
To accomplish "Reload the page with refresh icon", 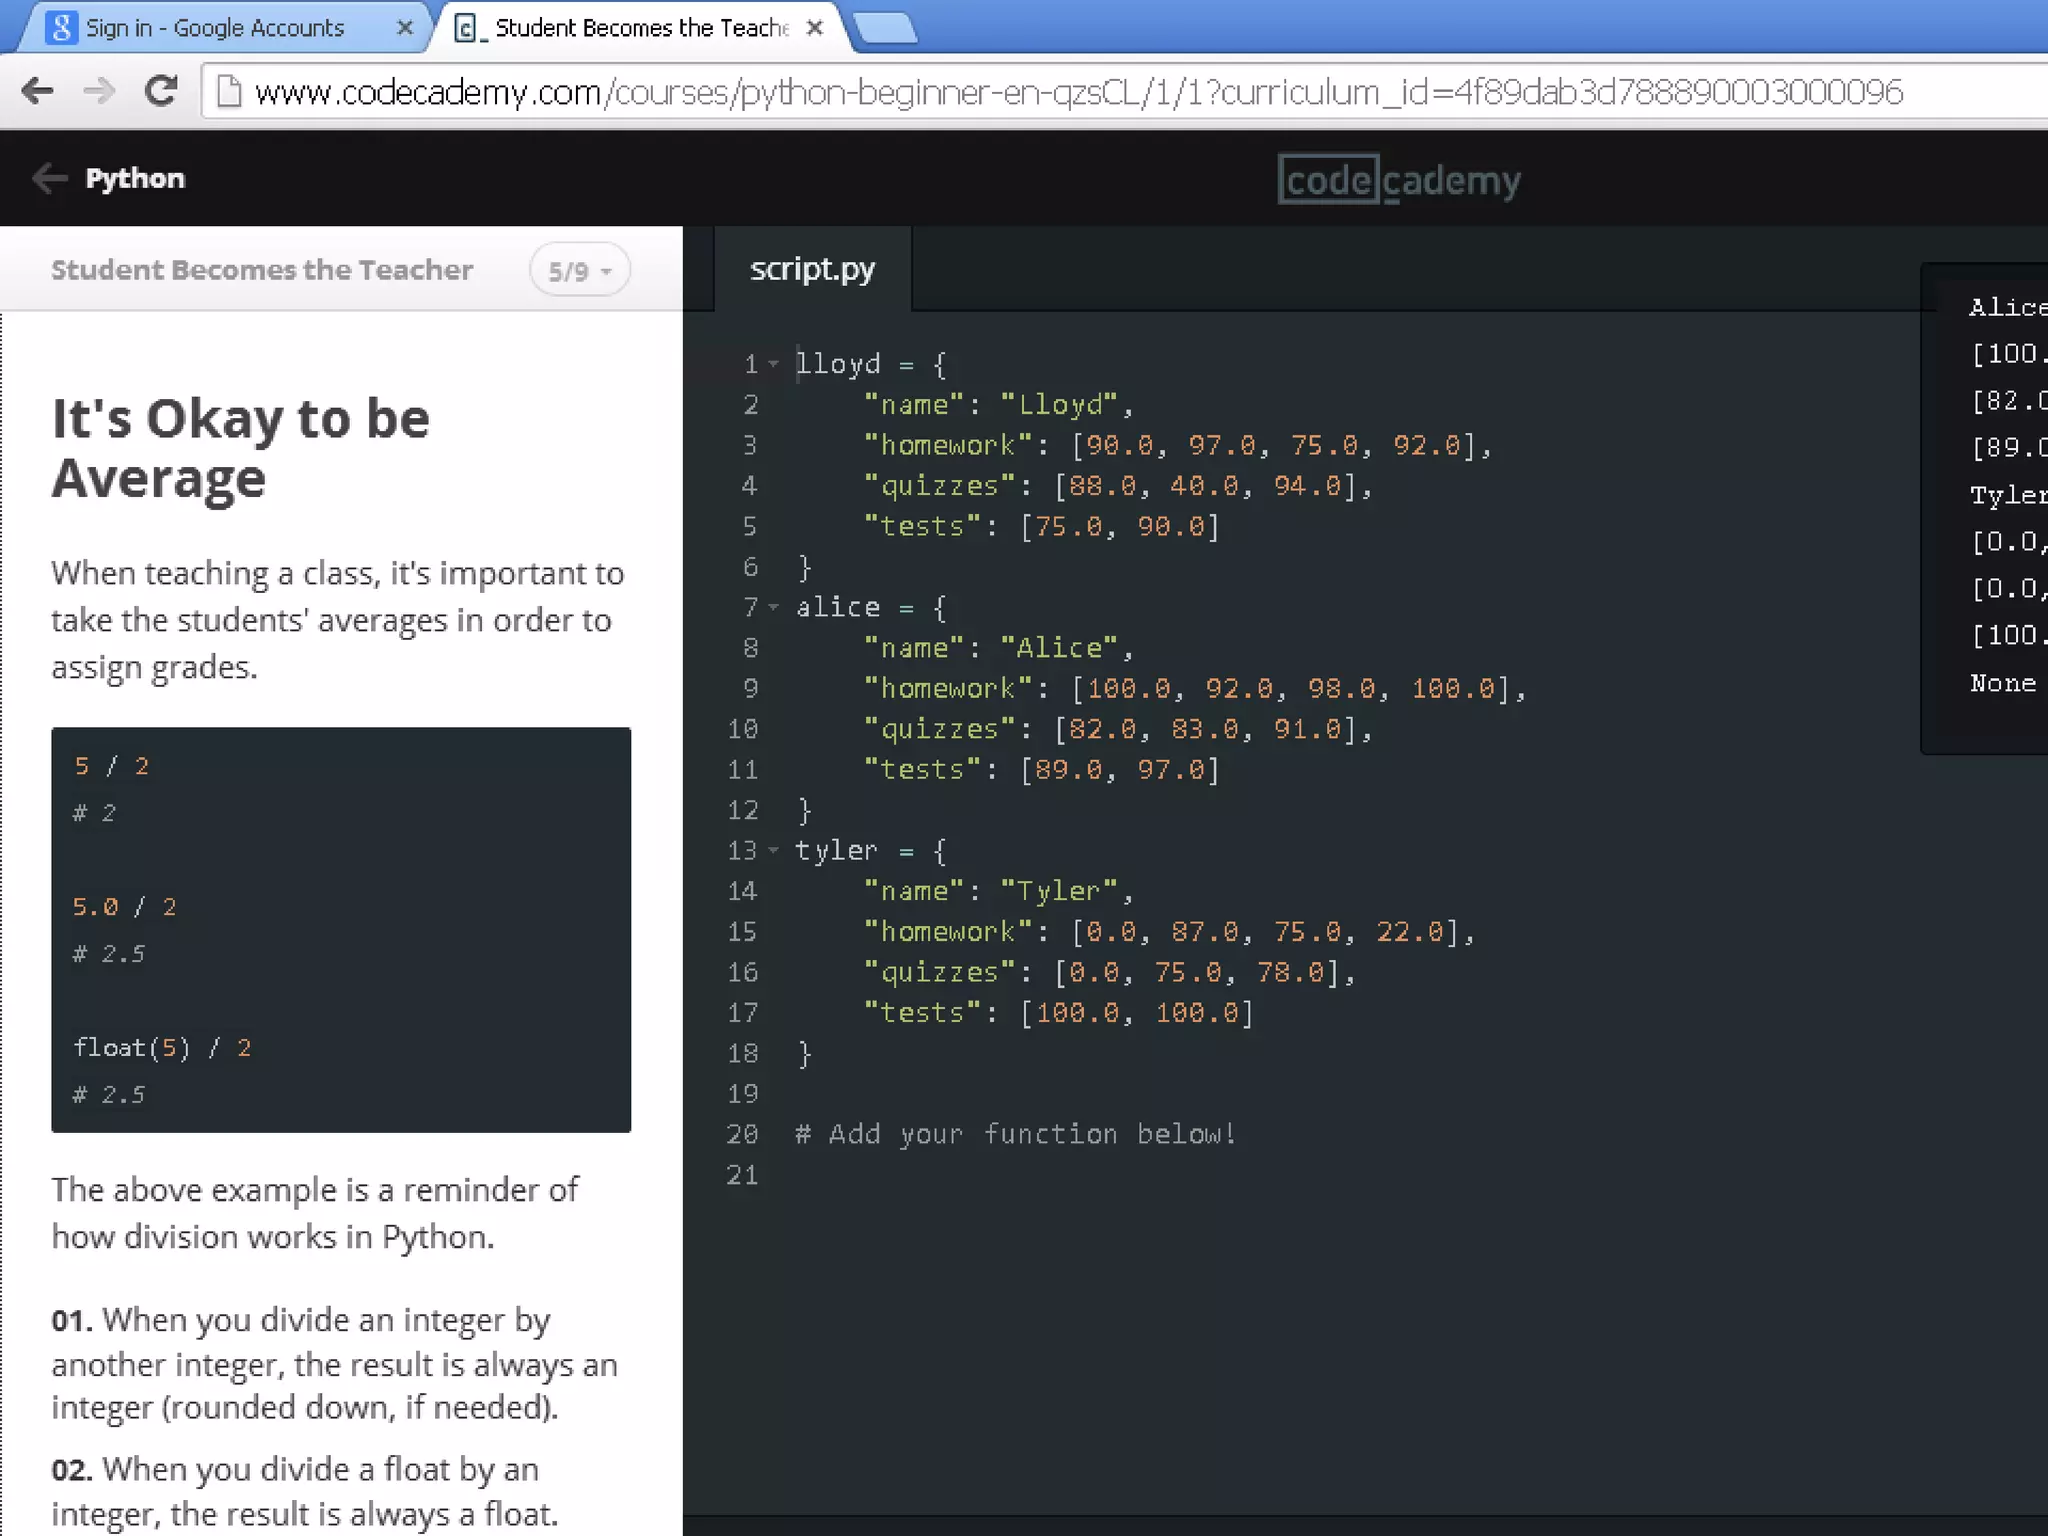I will (x=160, y=91).
